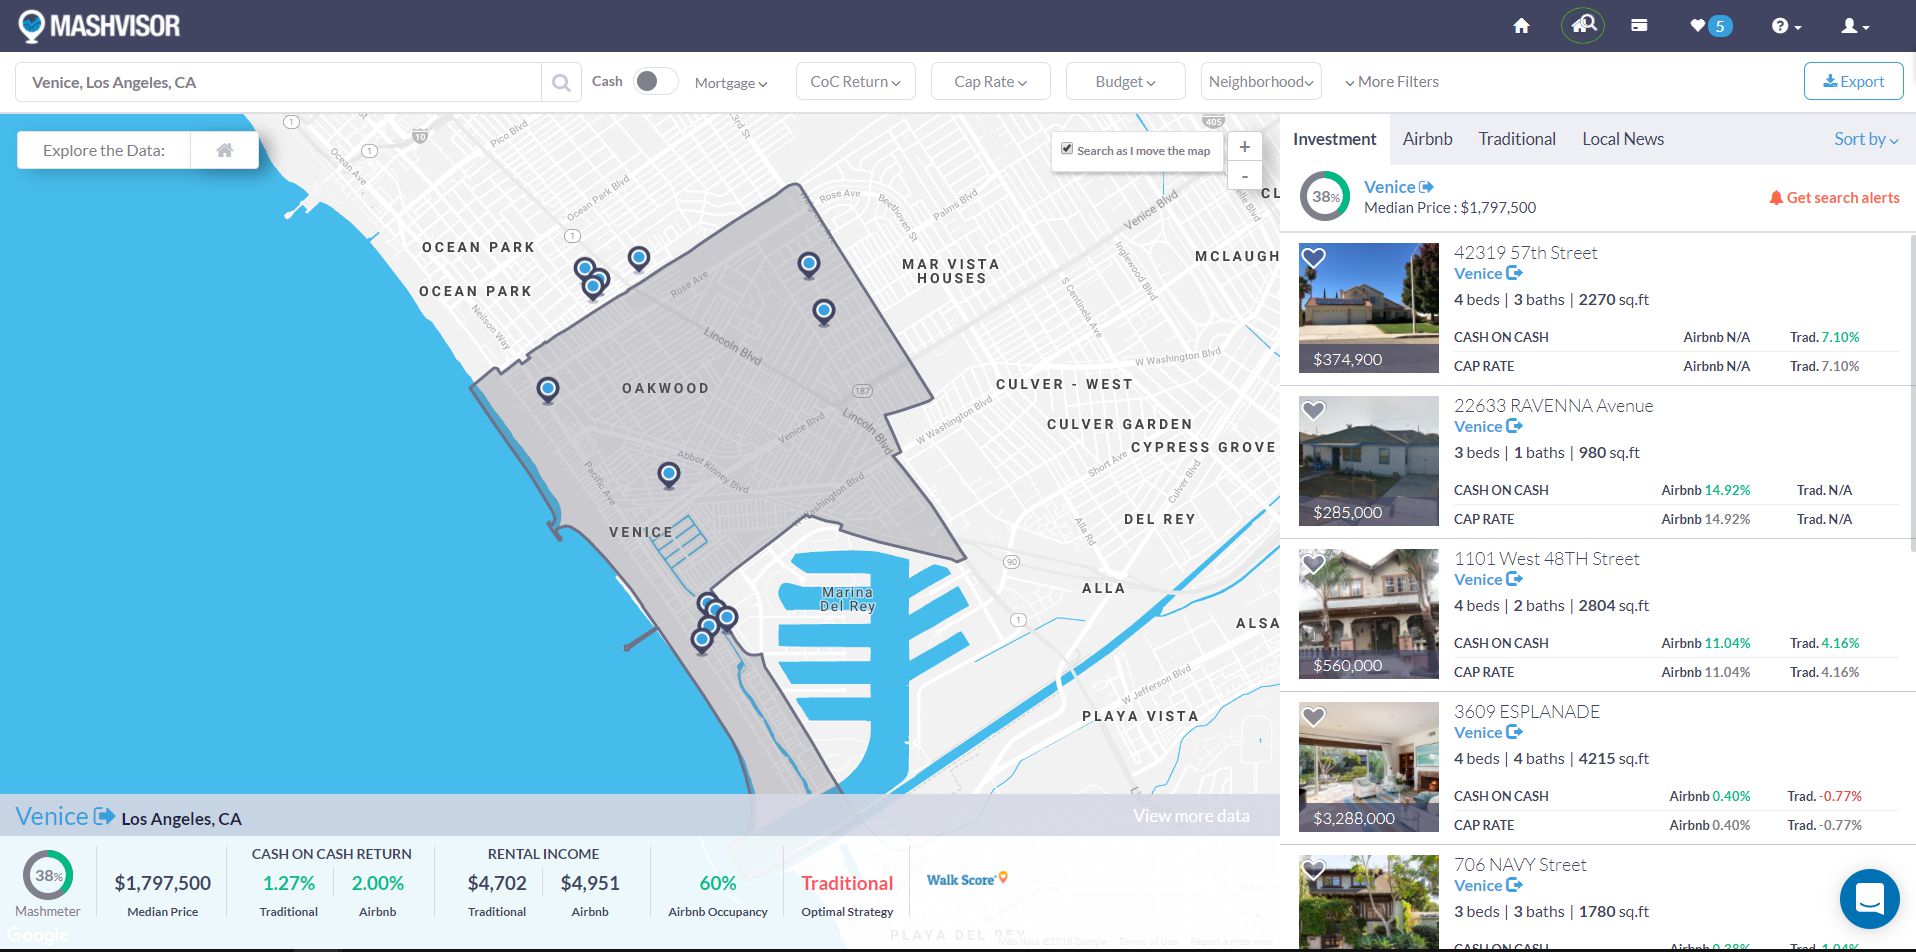Open the 1101 West 48TH Street thumbnail
This screenshot has height=952, width=1916.
[x=1368, y=614]
